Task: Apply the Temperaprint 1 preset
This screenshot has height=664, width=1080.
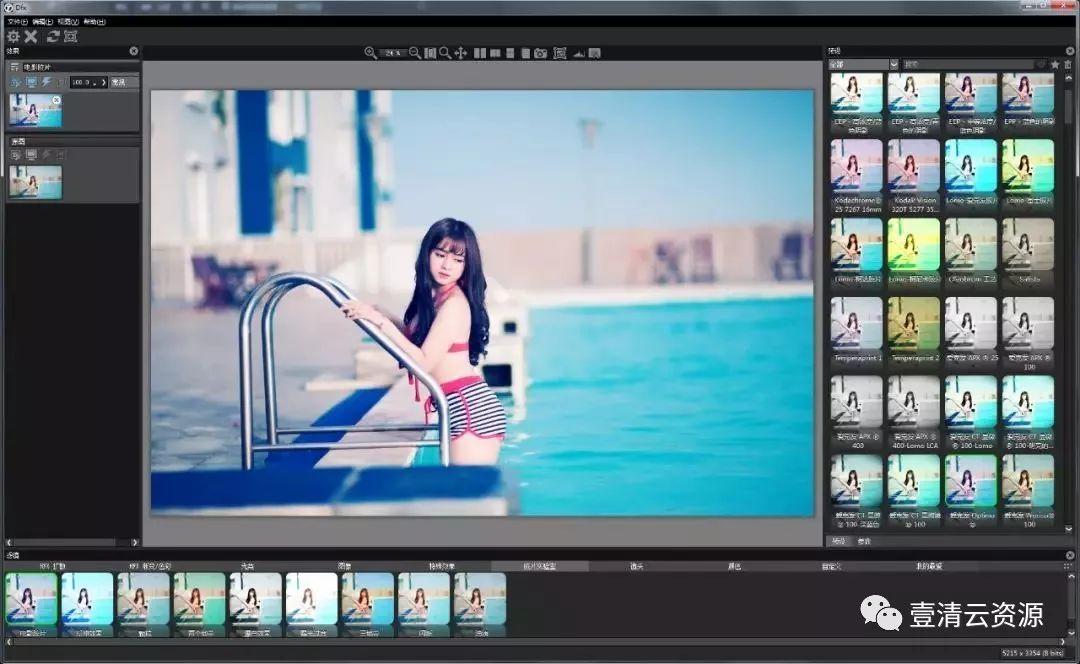Action: [x=857, y=329]
